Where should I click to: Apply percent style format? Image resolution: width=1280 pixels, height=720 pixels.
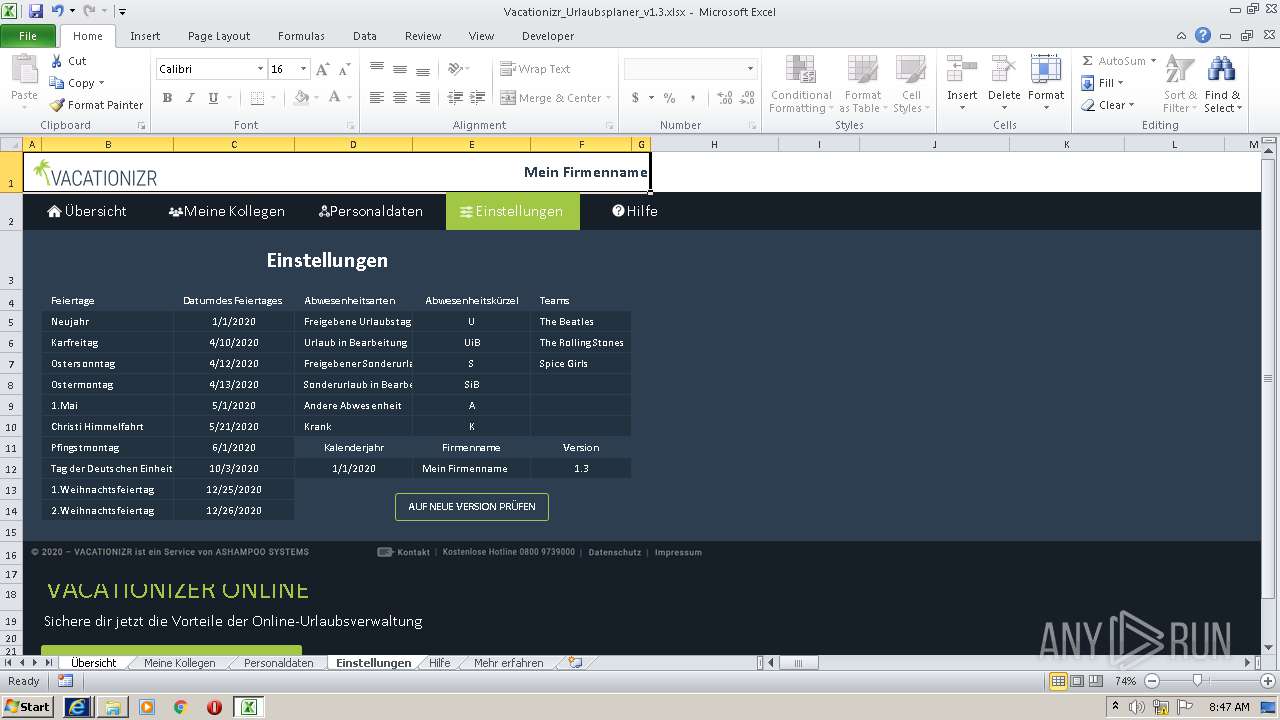pyautogui.click(x=669, y=98)
